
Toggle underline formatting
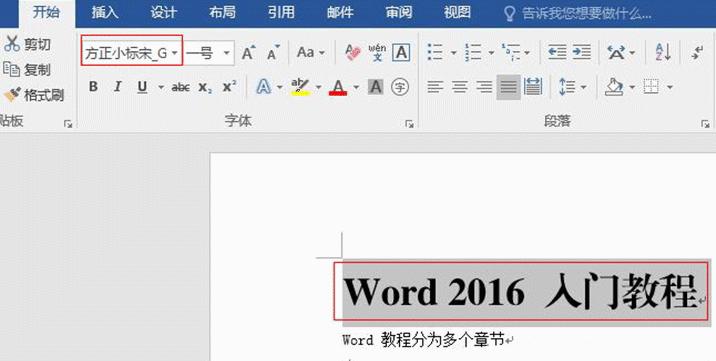[x=142, y=87]
